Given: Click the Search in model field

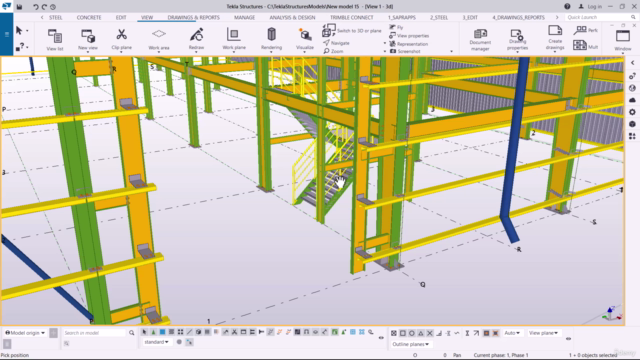Looking at the screenshot, I should click(94, 333).
